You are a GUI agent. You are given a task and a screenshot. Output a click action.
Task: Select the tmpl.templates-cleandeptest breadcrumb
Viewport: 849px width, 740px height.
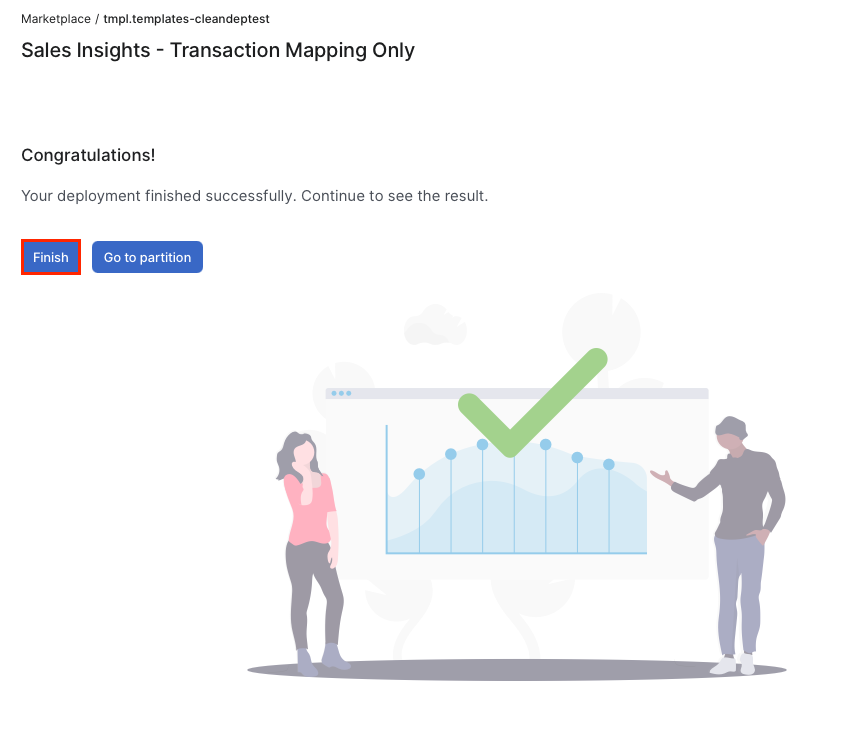[x=186, y=19]
